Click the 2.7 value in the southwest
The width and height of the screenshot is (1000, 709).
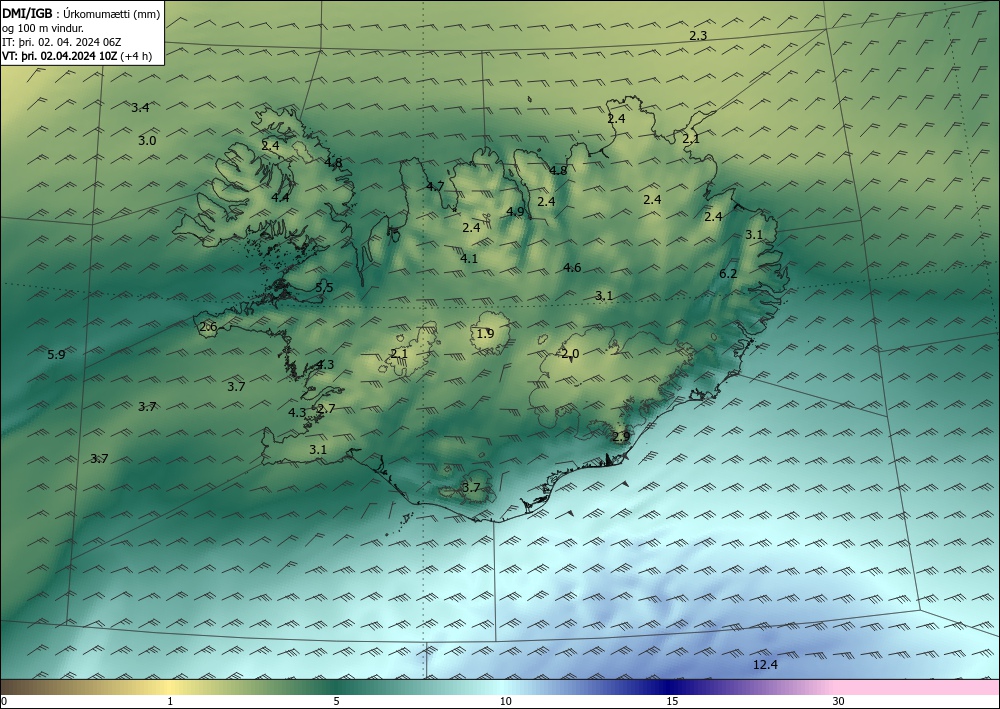(x=326, y=409)
